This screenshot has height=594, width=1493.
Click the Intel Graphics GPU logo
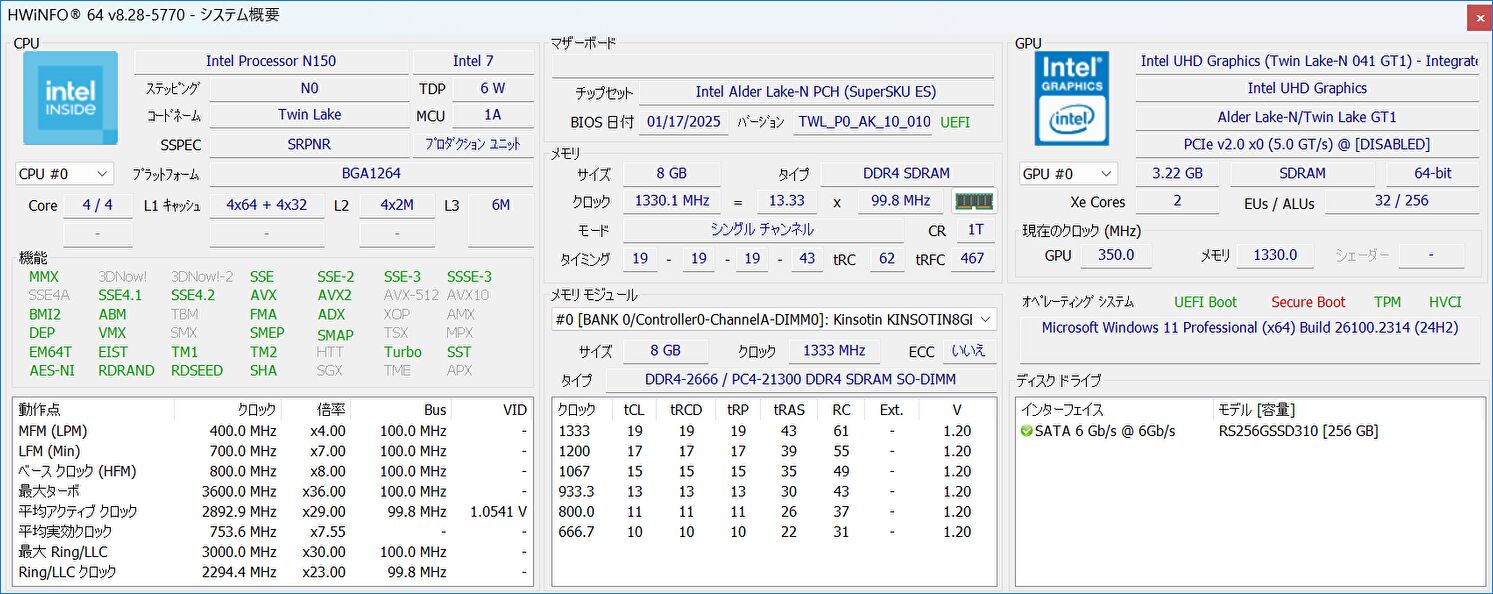[x=1071, y=99]
